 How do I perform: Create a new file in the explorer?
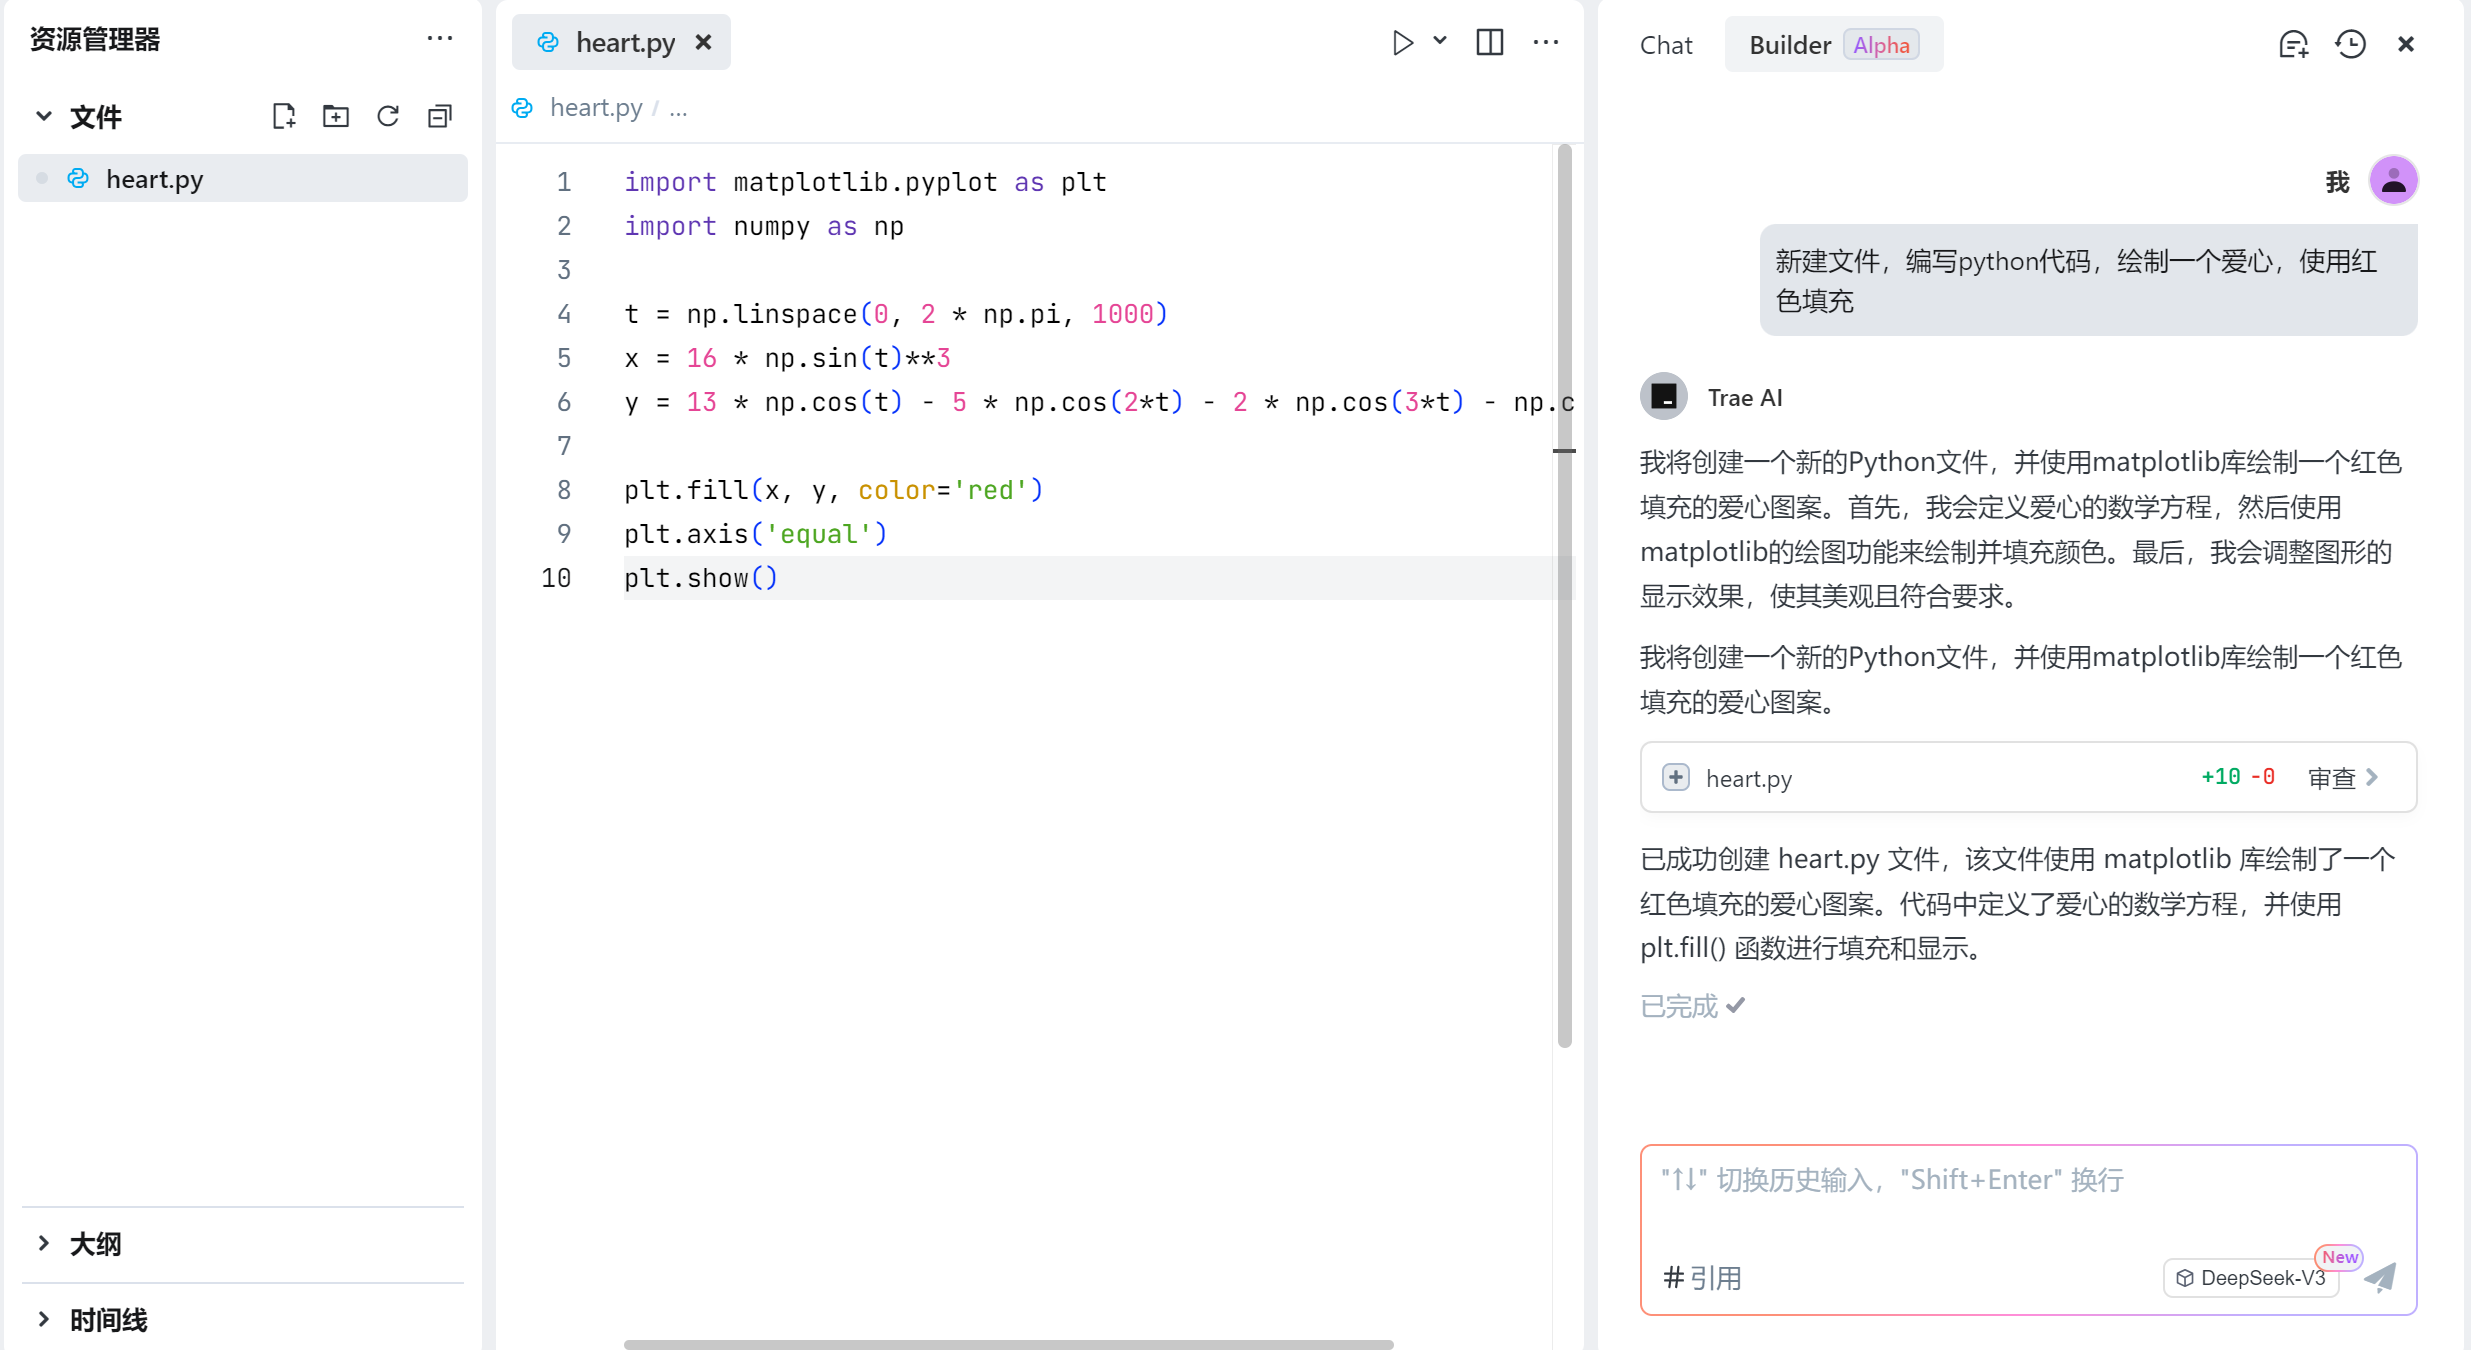283,115
